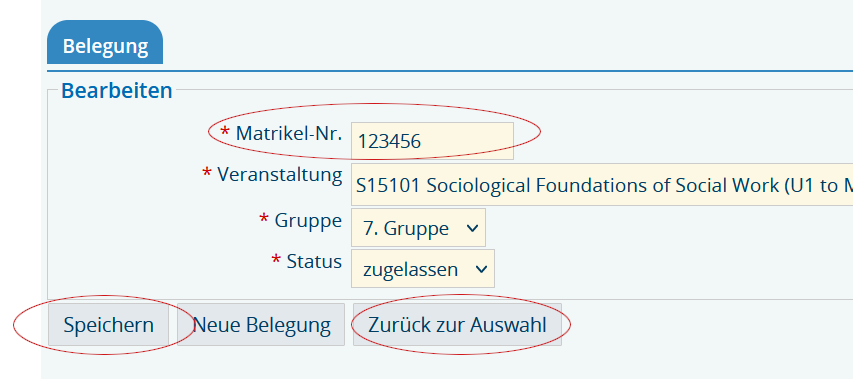Viewport: 853px width, 379px height.
Task: Click the Veranstaltung text field
Action: pyautogui.click(x=602, y=184)
